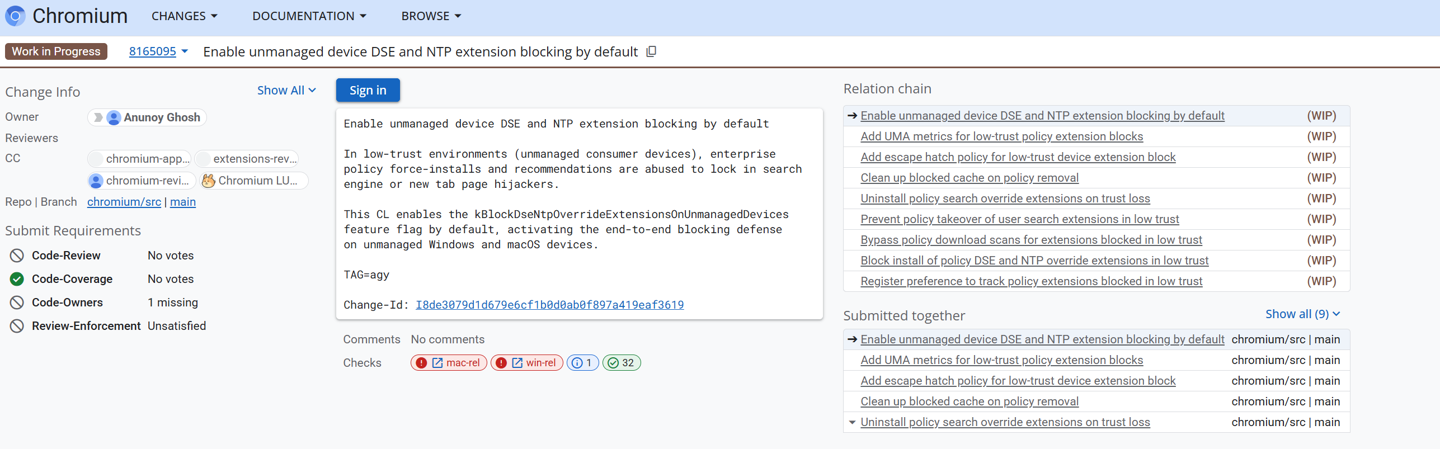The height and width of the screenshot is (449, 1440).
Task: Open Clean up blocked cache link in Submitted together
Action: coord(969,402)
